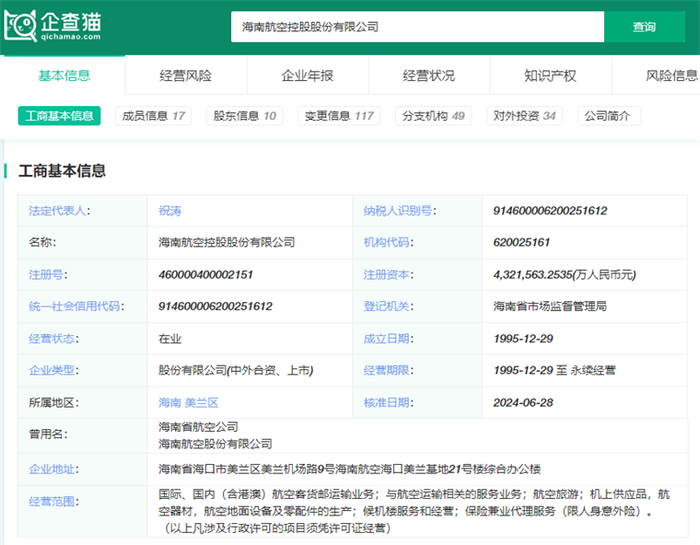Screen dimensions: 700x545
Task: Go to the 经营状况 tab
Action: (x=429, y=76)
